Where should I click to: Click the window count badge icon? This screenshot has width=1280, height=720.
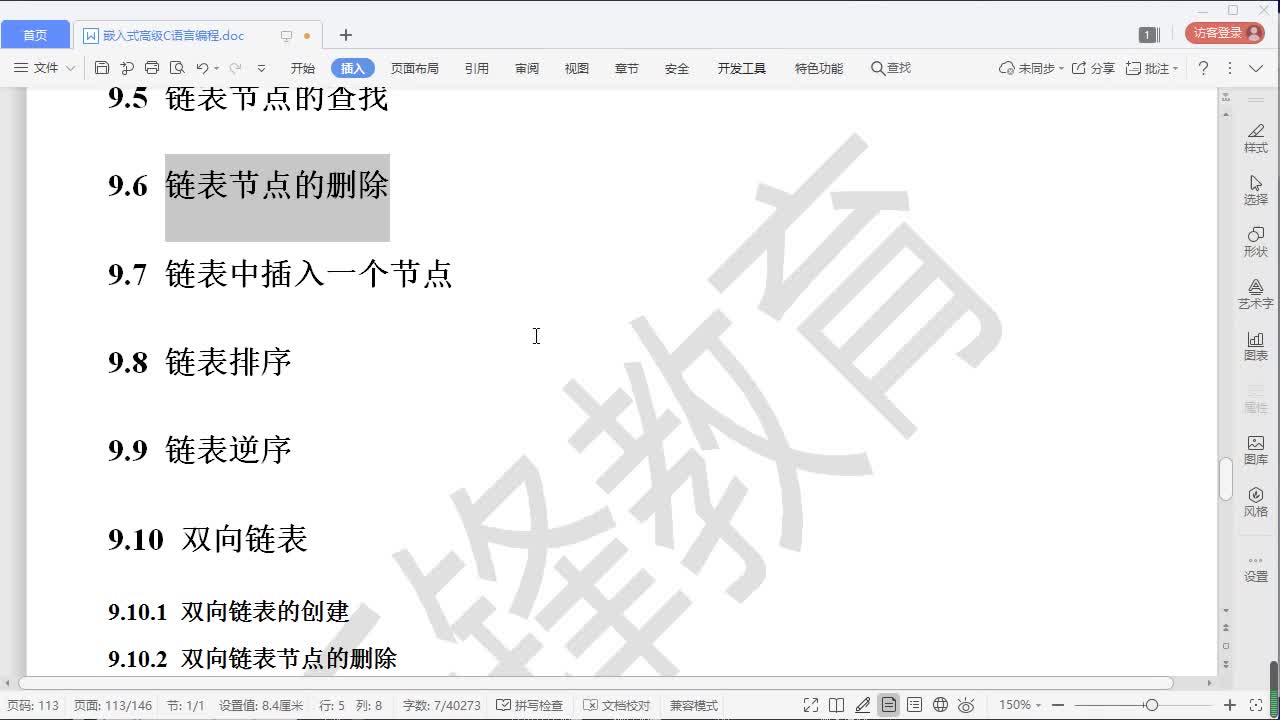click(1148, 35)
